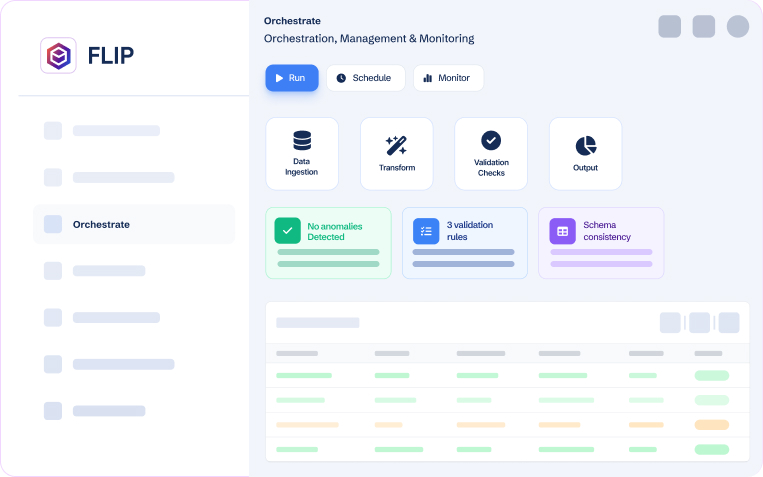Image resolution: width=763 pixels, height=477 pixels.
Task: Click the FLIP logo icon
Action: [58, 56]
